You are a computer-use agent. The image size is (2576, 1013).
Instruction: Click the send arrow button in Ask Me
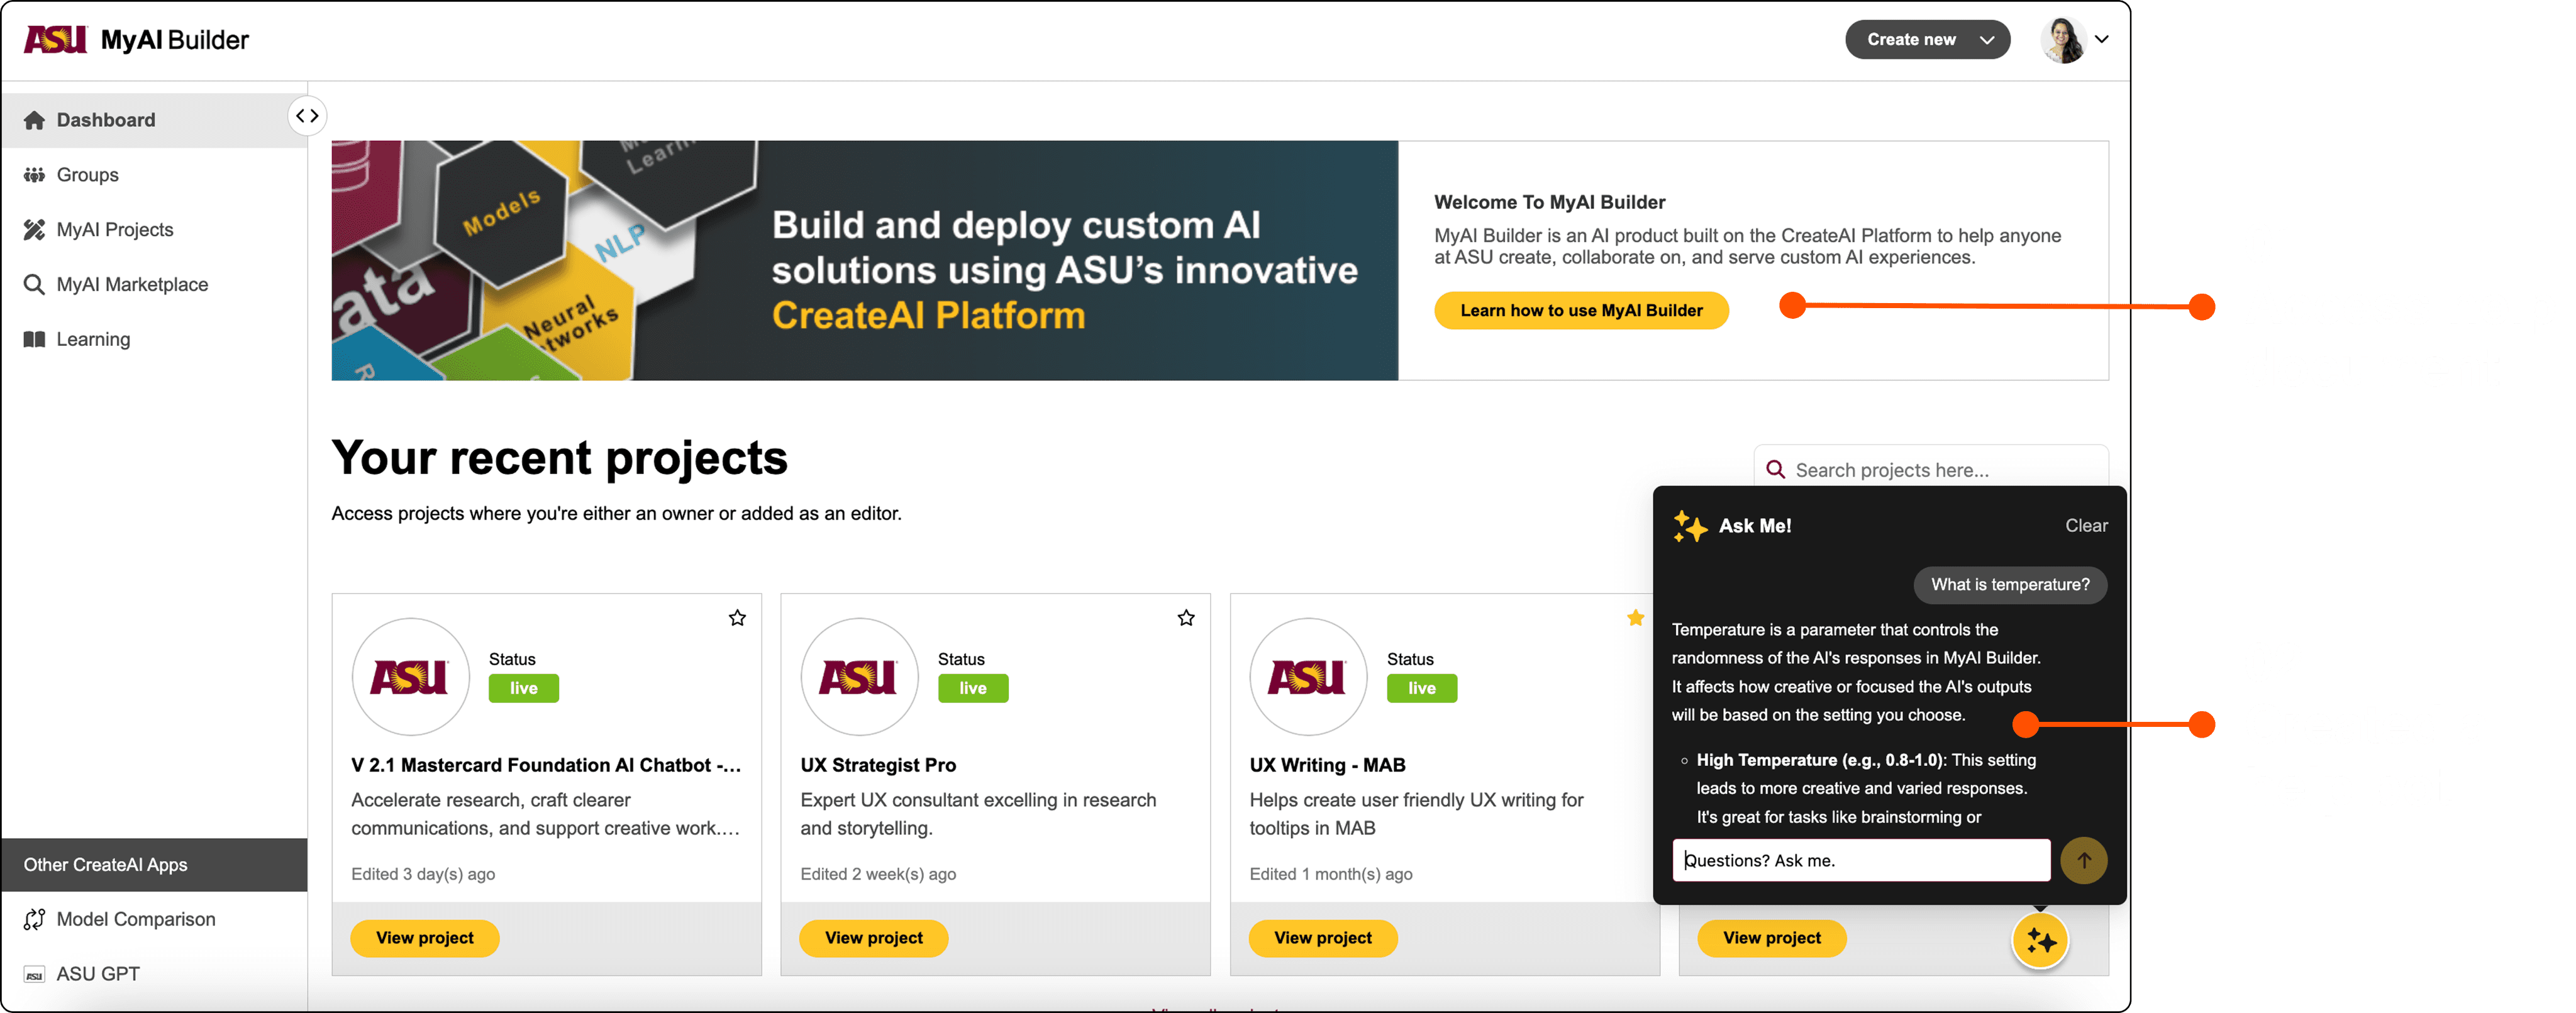point(2083,860)
